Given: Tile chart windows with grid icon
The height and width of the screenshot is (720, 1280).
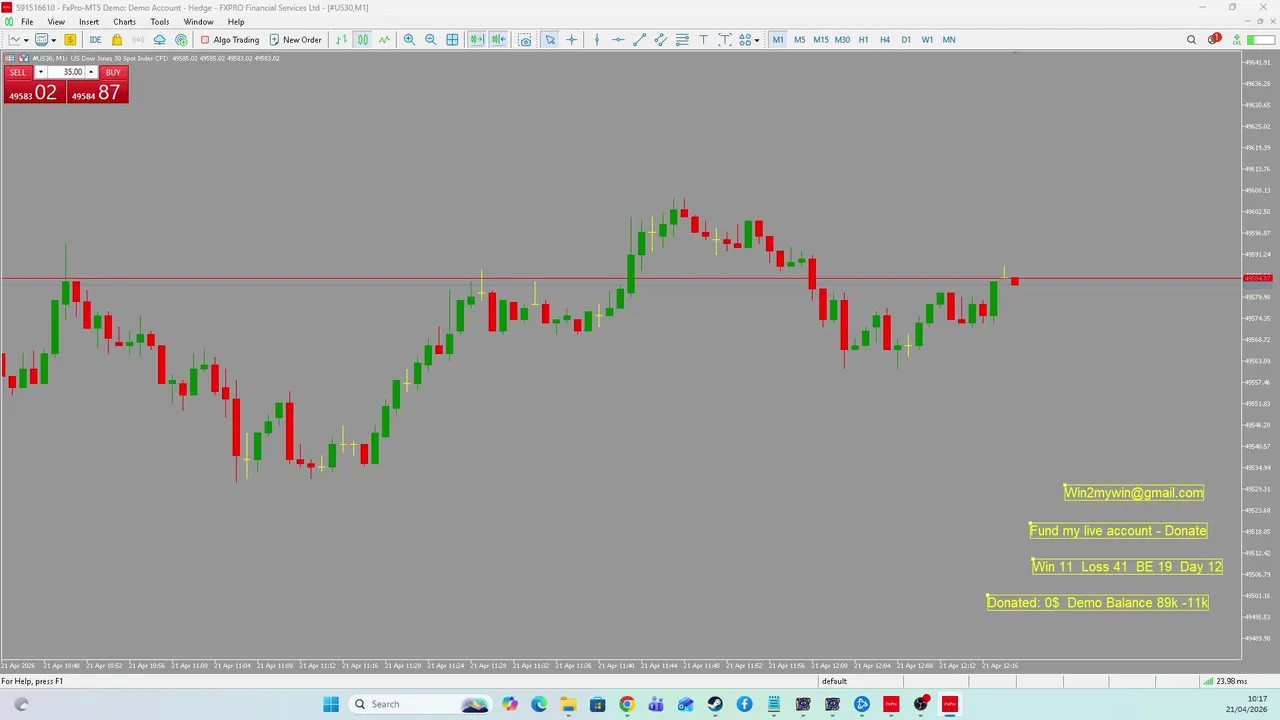Looking at the screenshot, I should click(x=452, y=40).
